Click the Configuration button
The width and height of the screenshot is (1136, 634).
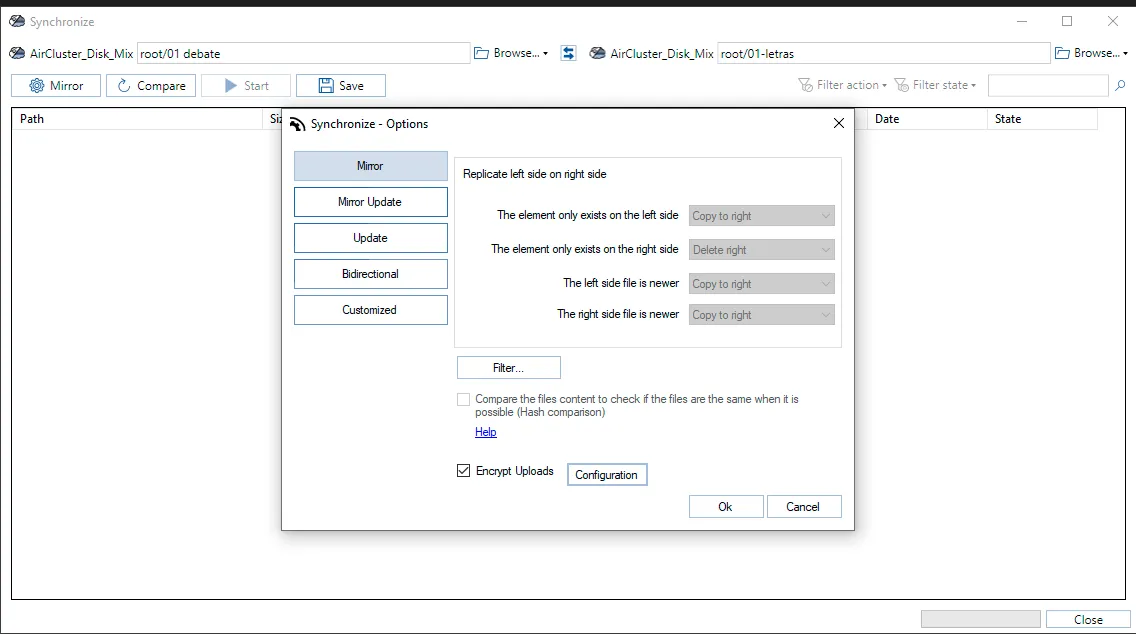[x=607, y=475]
